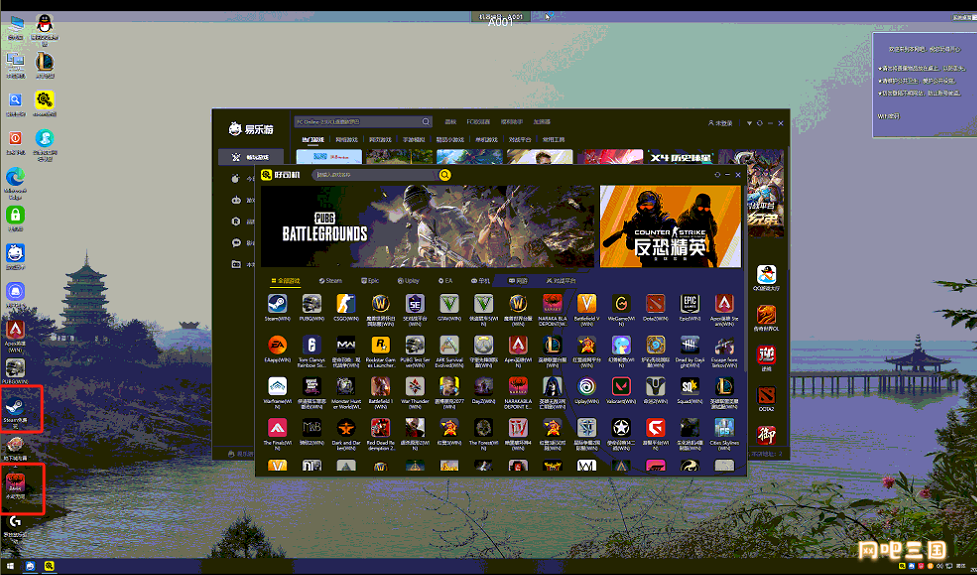This screenshot has width=977, height=575.
Task: Click the yellow search button in front launcher
Action: point(445,175)
